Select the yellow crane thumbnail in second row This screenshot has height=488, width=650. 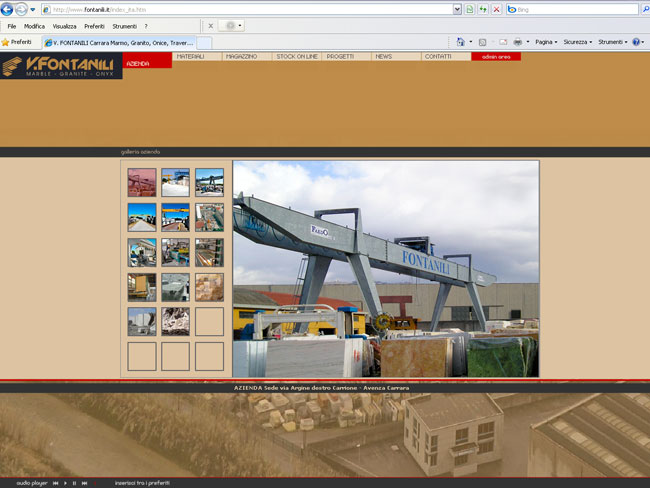pos(175,217)
